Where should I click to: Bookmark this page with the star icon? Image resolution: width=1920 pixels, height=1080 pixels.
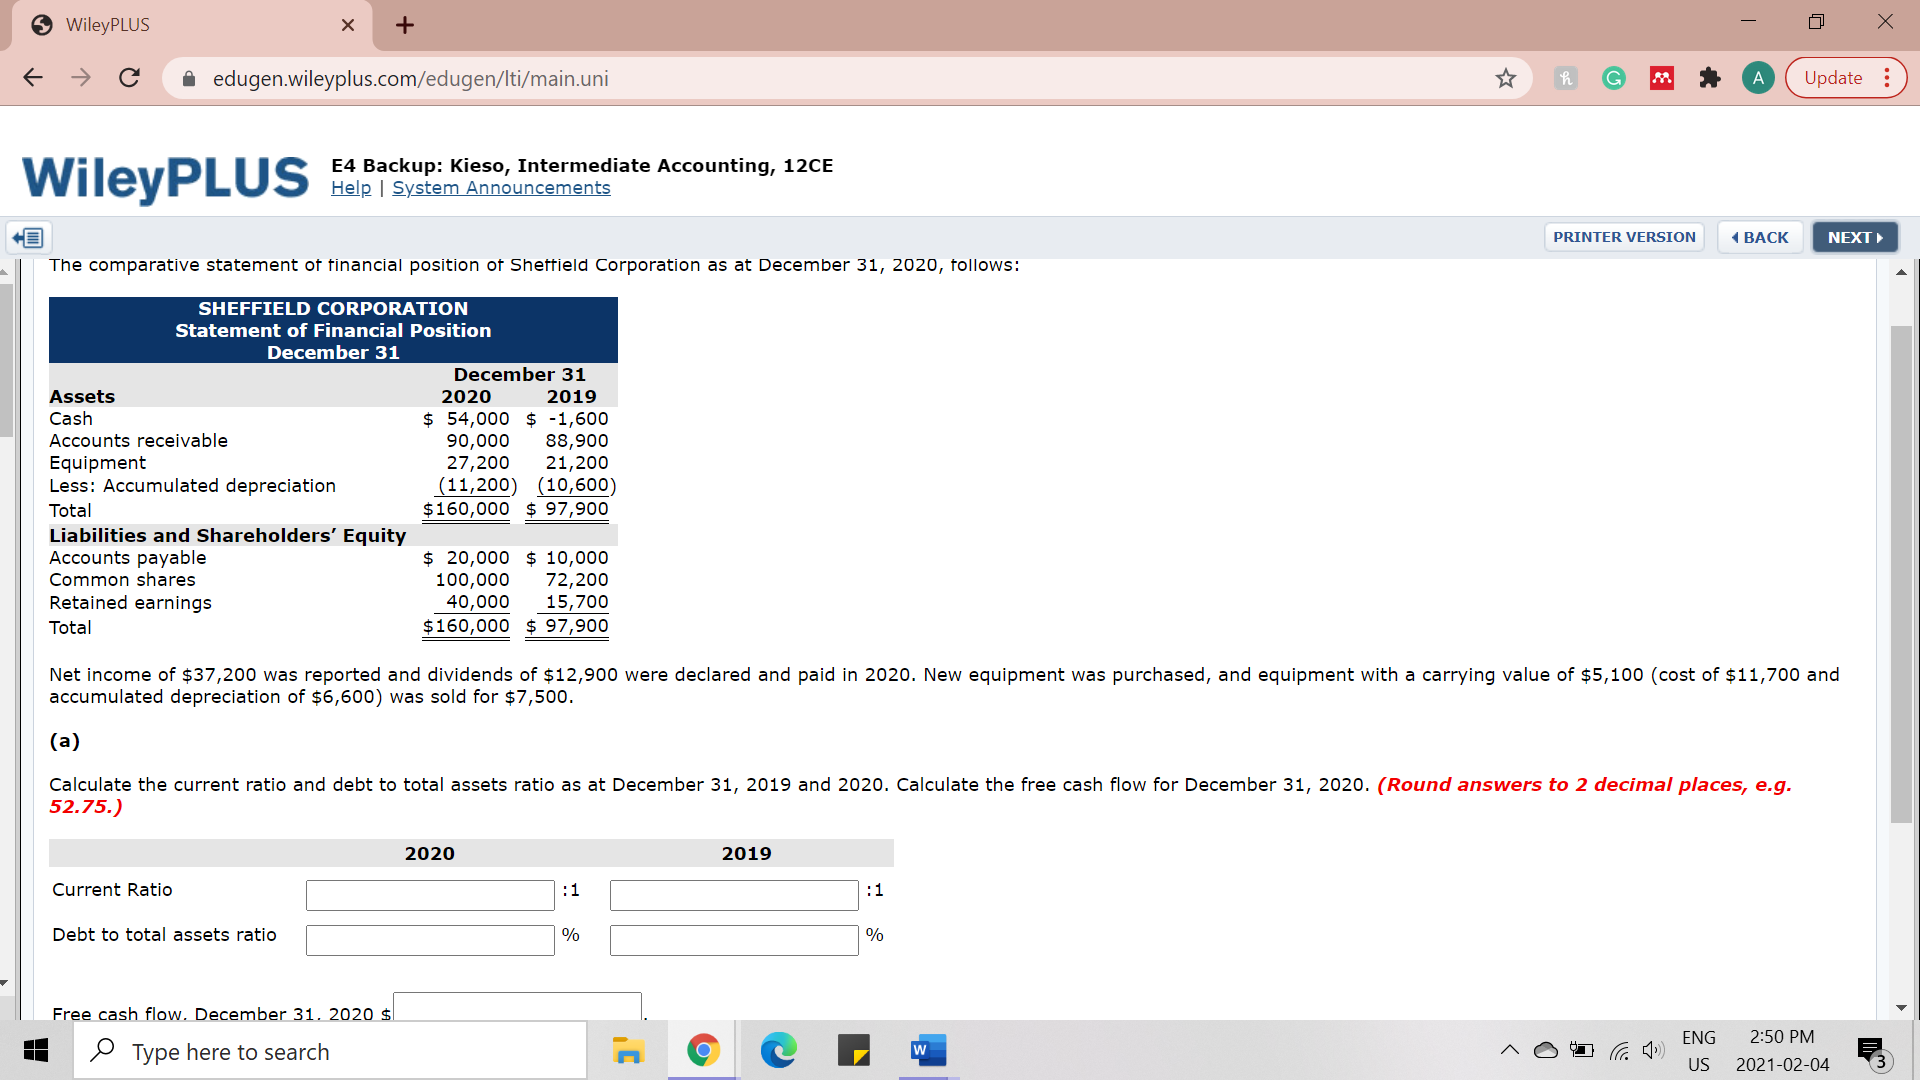(x=1505, y=78)
